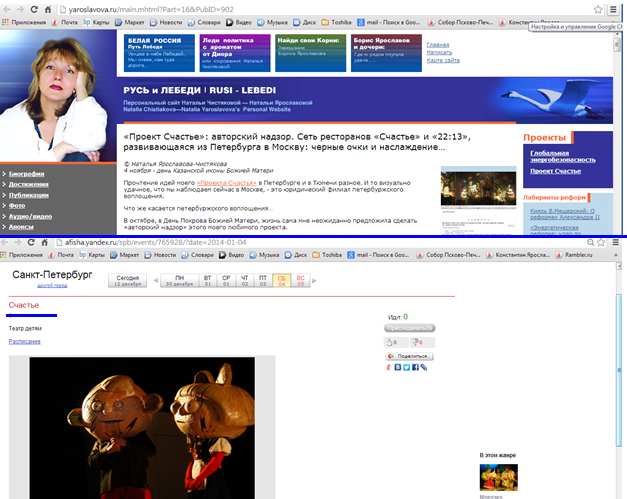Open the Видео bookmark in the bottom window
The image size is (627, 499).
coord(231,255)
